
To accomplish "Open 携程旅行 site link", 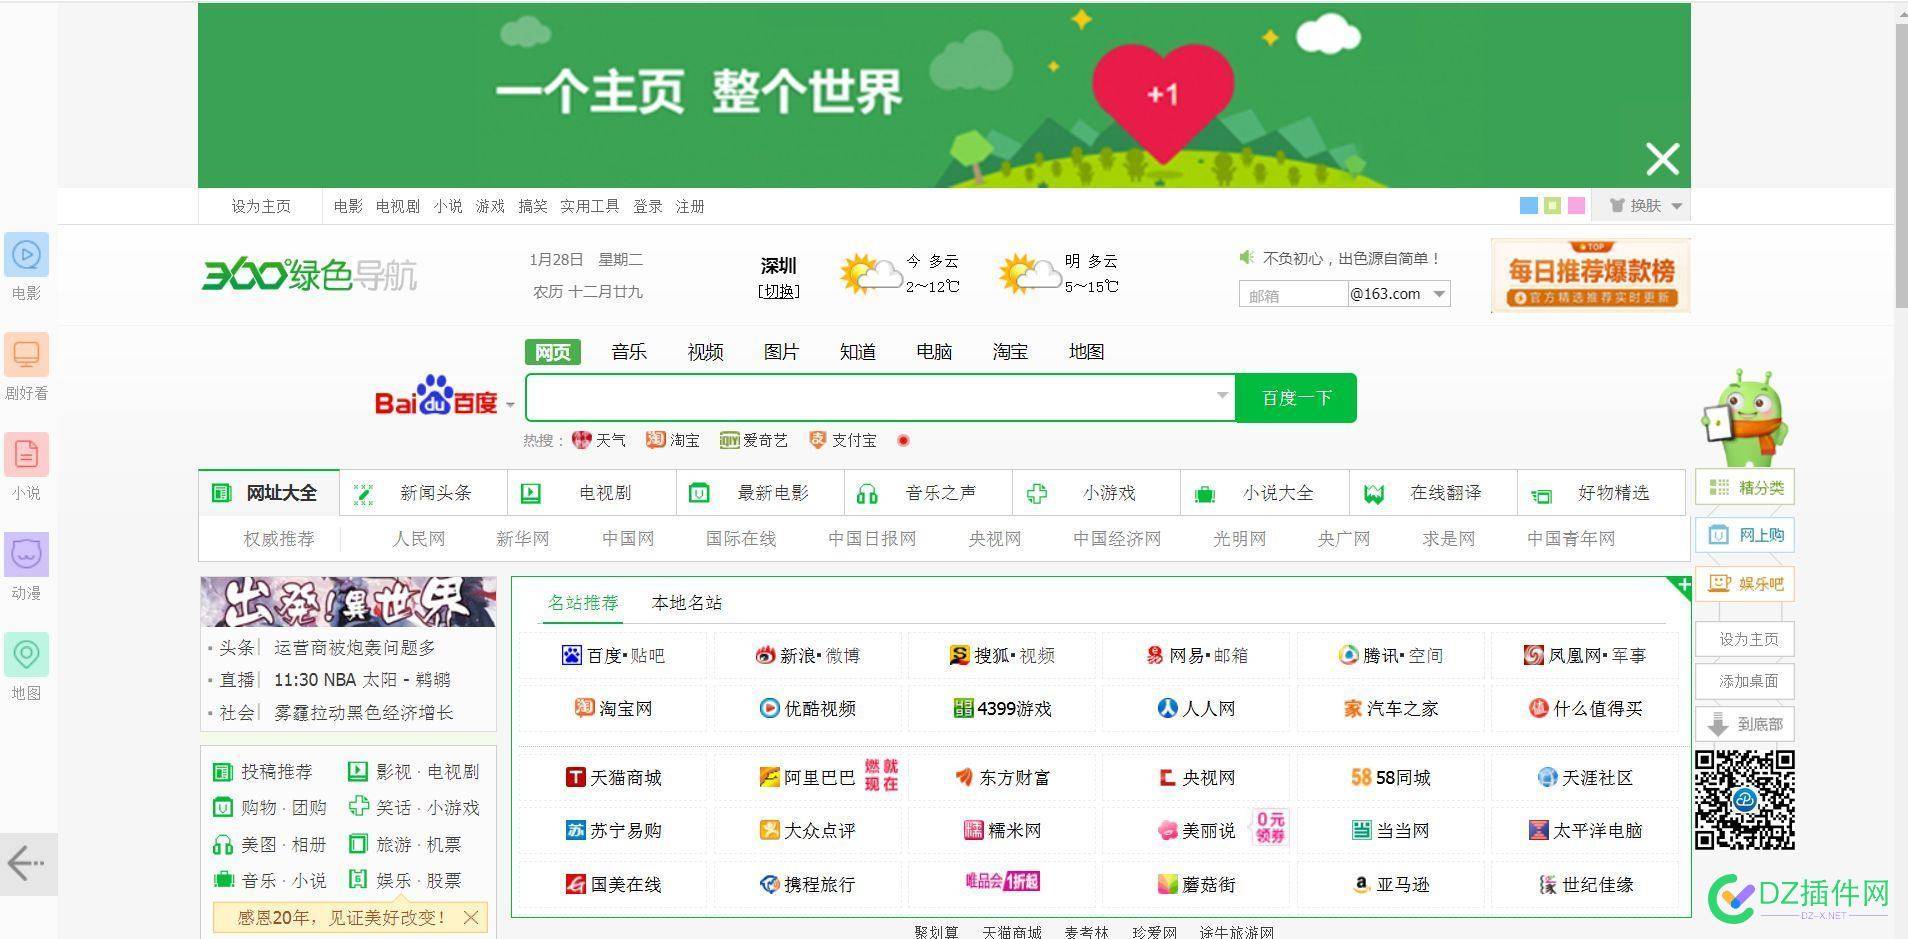I will click(x=807, y=885).
